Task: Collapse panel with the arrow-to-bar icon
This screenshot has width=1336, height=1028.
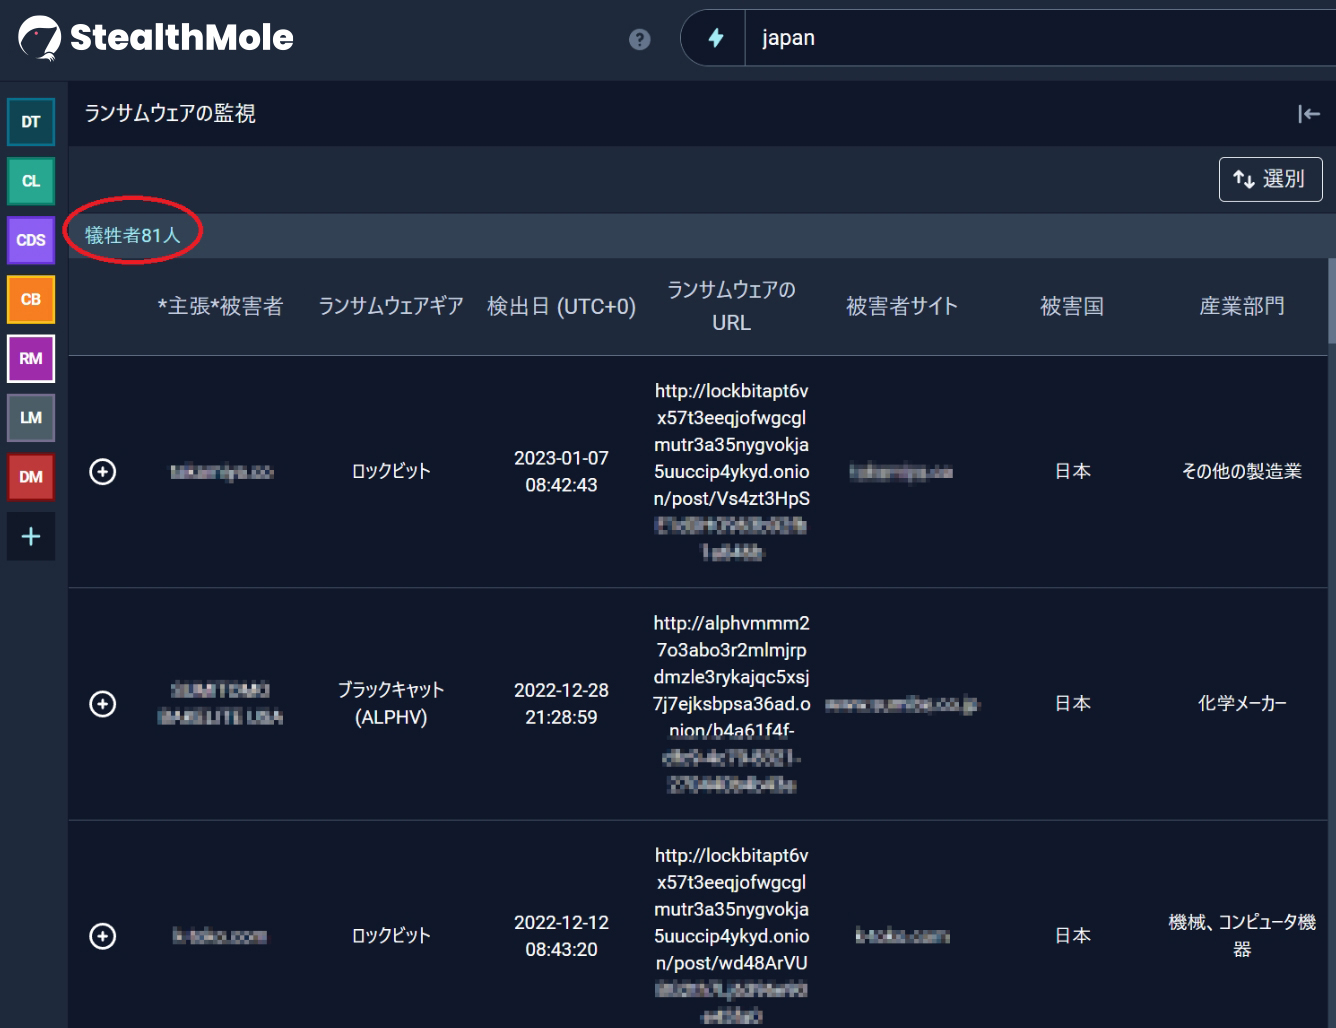Action: (x=1308, y=114)
